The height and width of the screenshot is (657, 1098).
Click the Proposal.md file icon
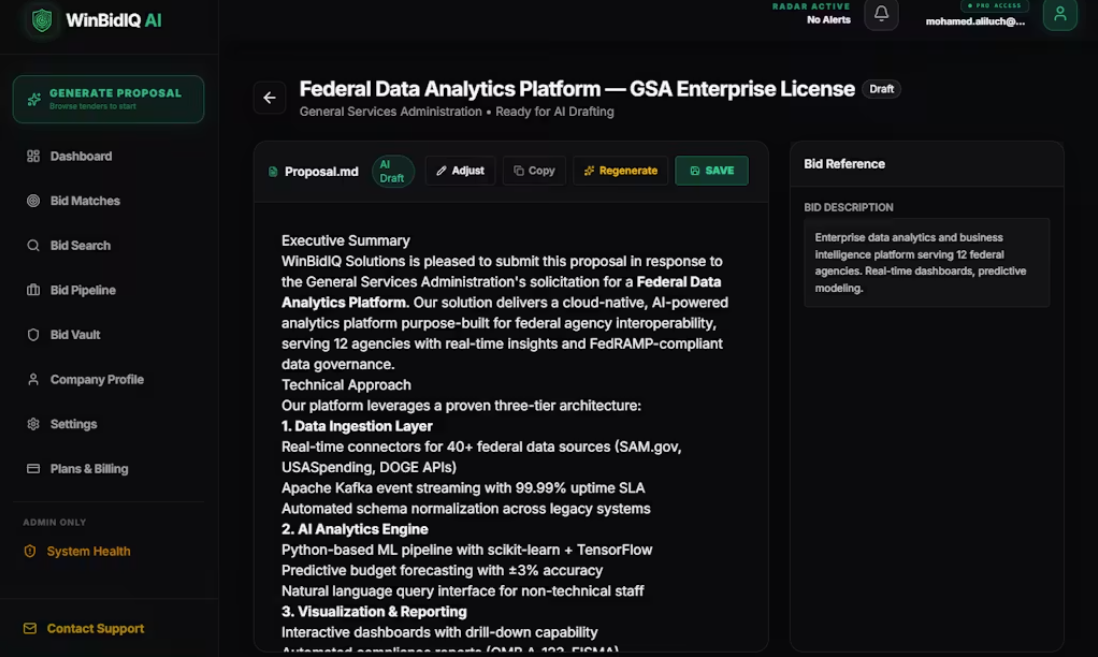[x=273, y=172]
